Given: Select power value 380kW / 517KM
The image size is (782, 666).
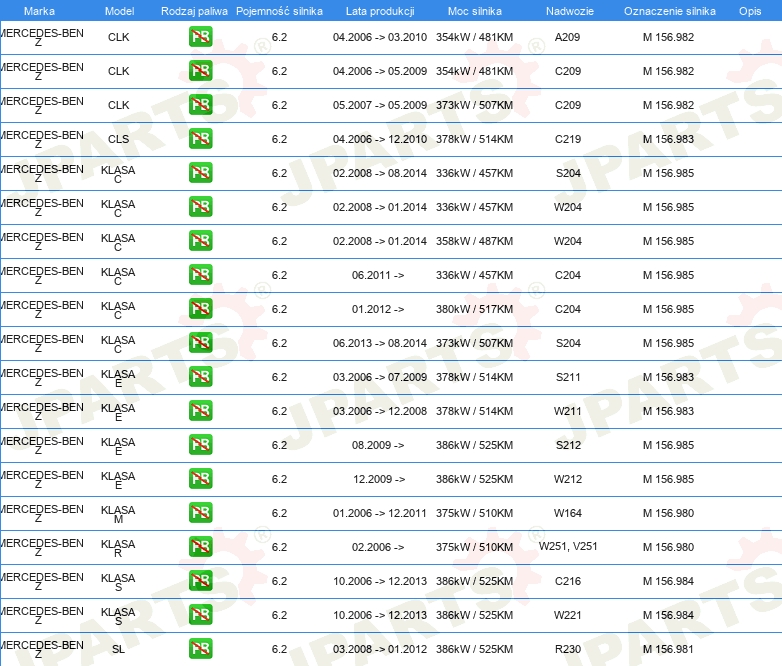Looking at the screenshot, I should (x=474, y=309).
